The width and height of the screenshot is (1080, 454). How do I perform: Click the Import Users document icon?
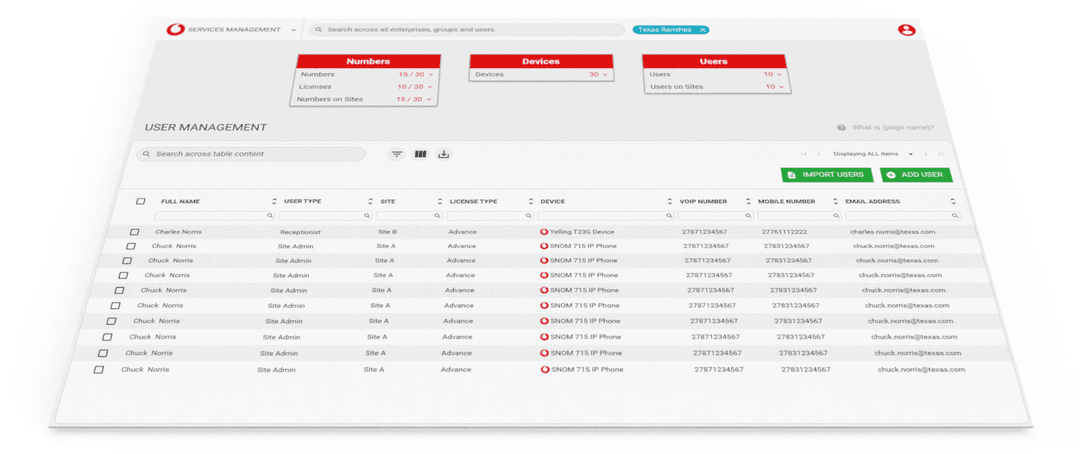(x=792, y=175)
